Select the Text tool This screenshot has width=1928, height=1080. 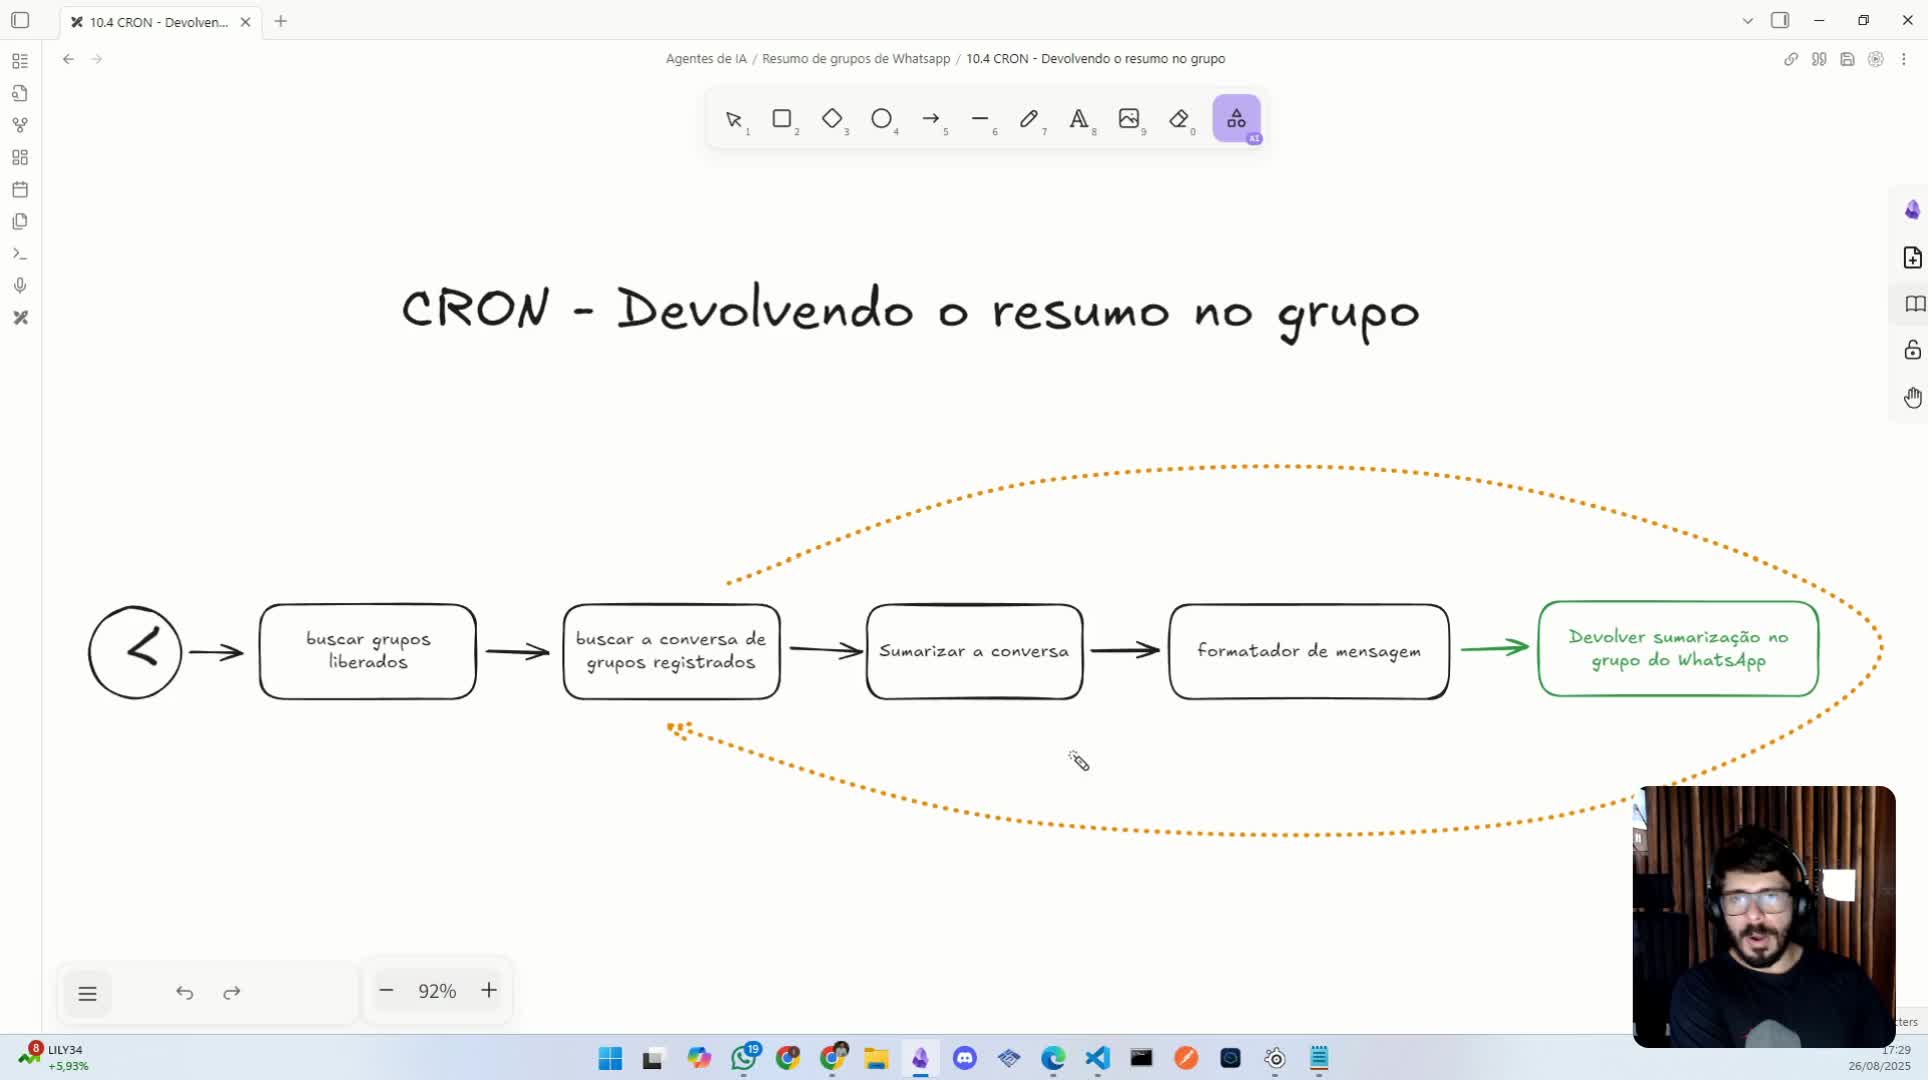click(x=1080, y=119)
